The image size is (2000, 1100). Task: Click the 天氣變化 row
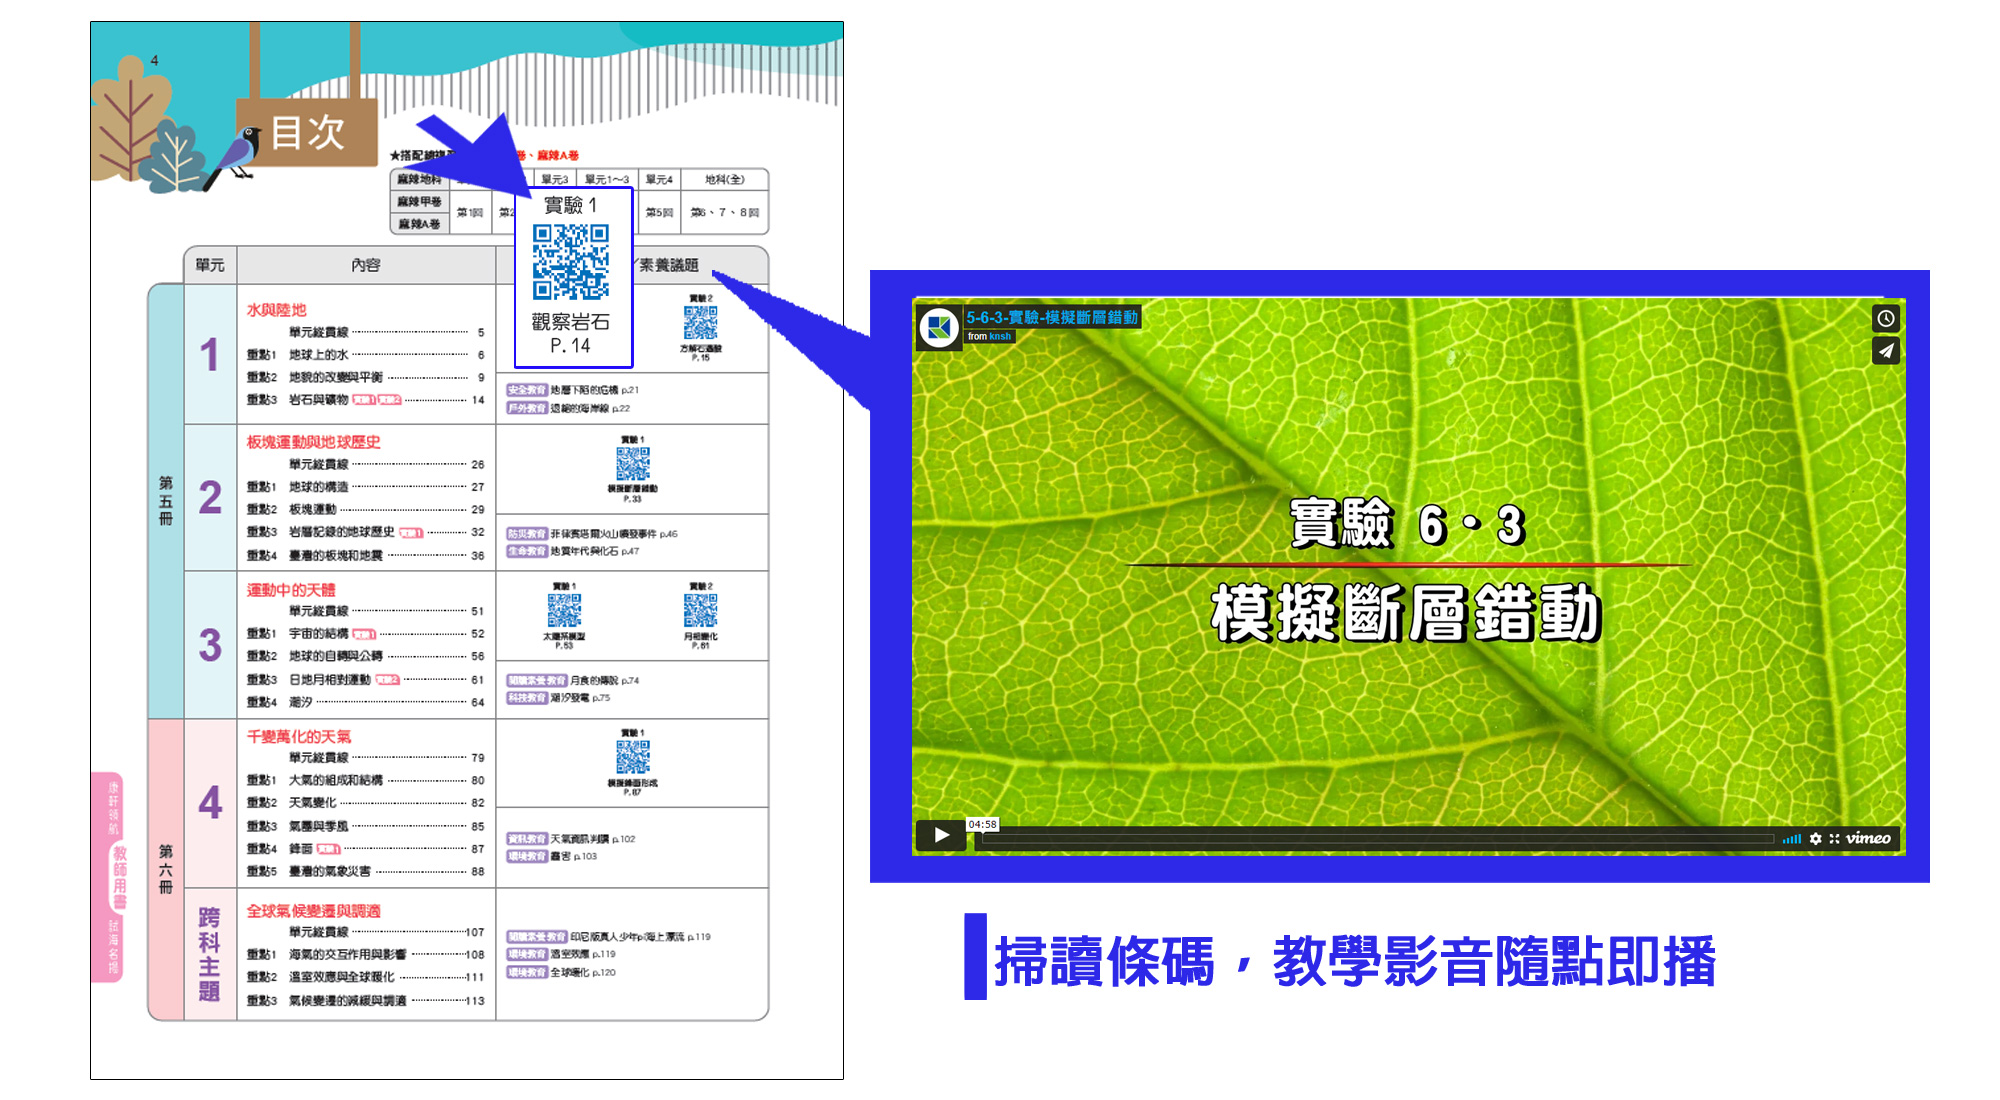(x=366, y=803)
